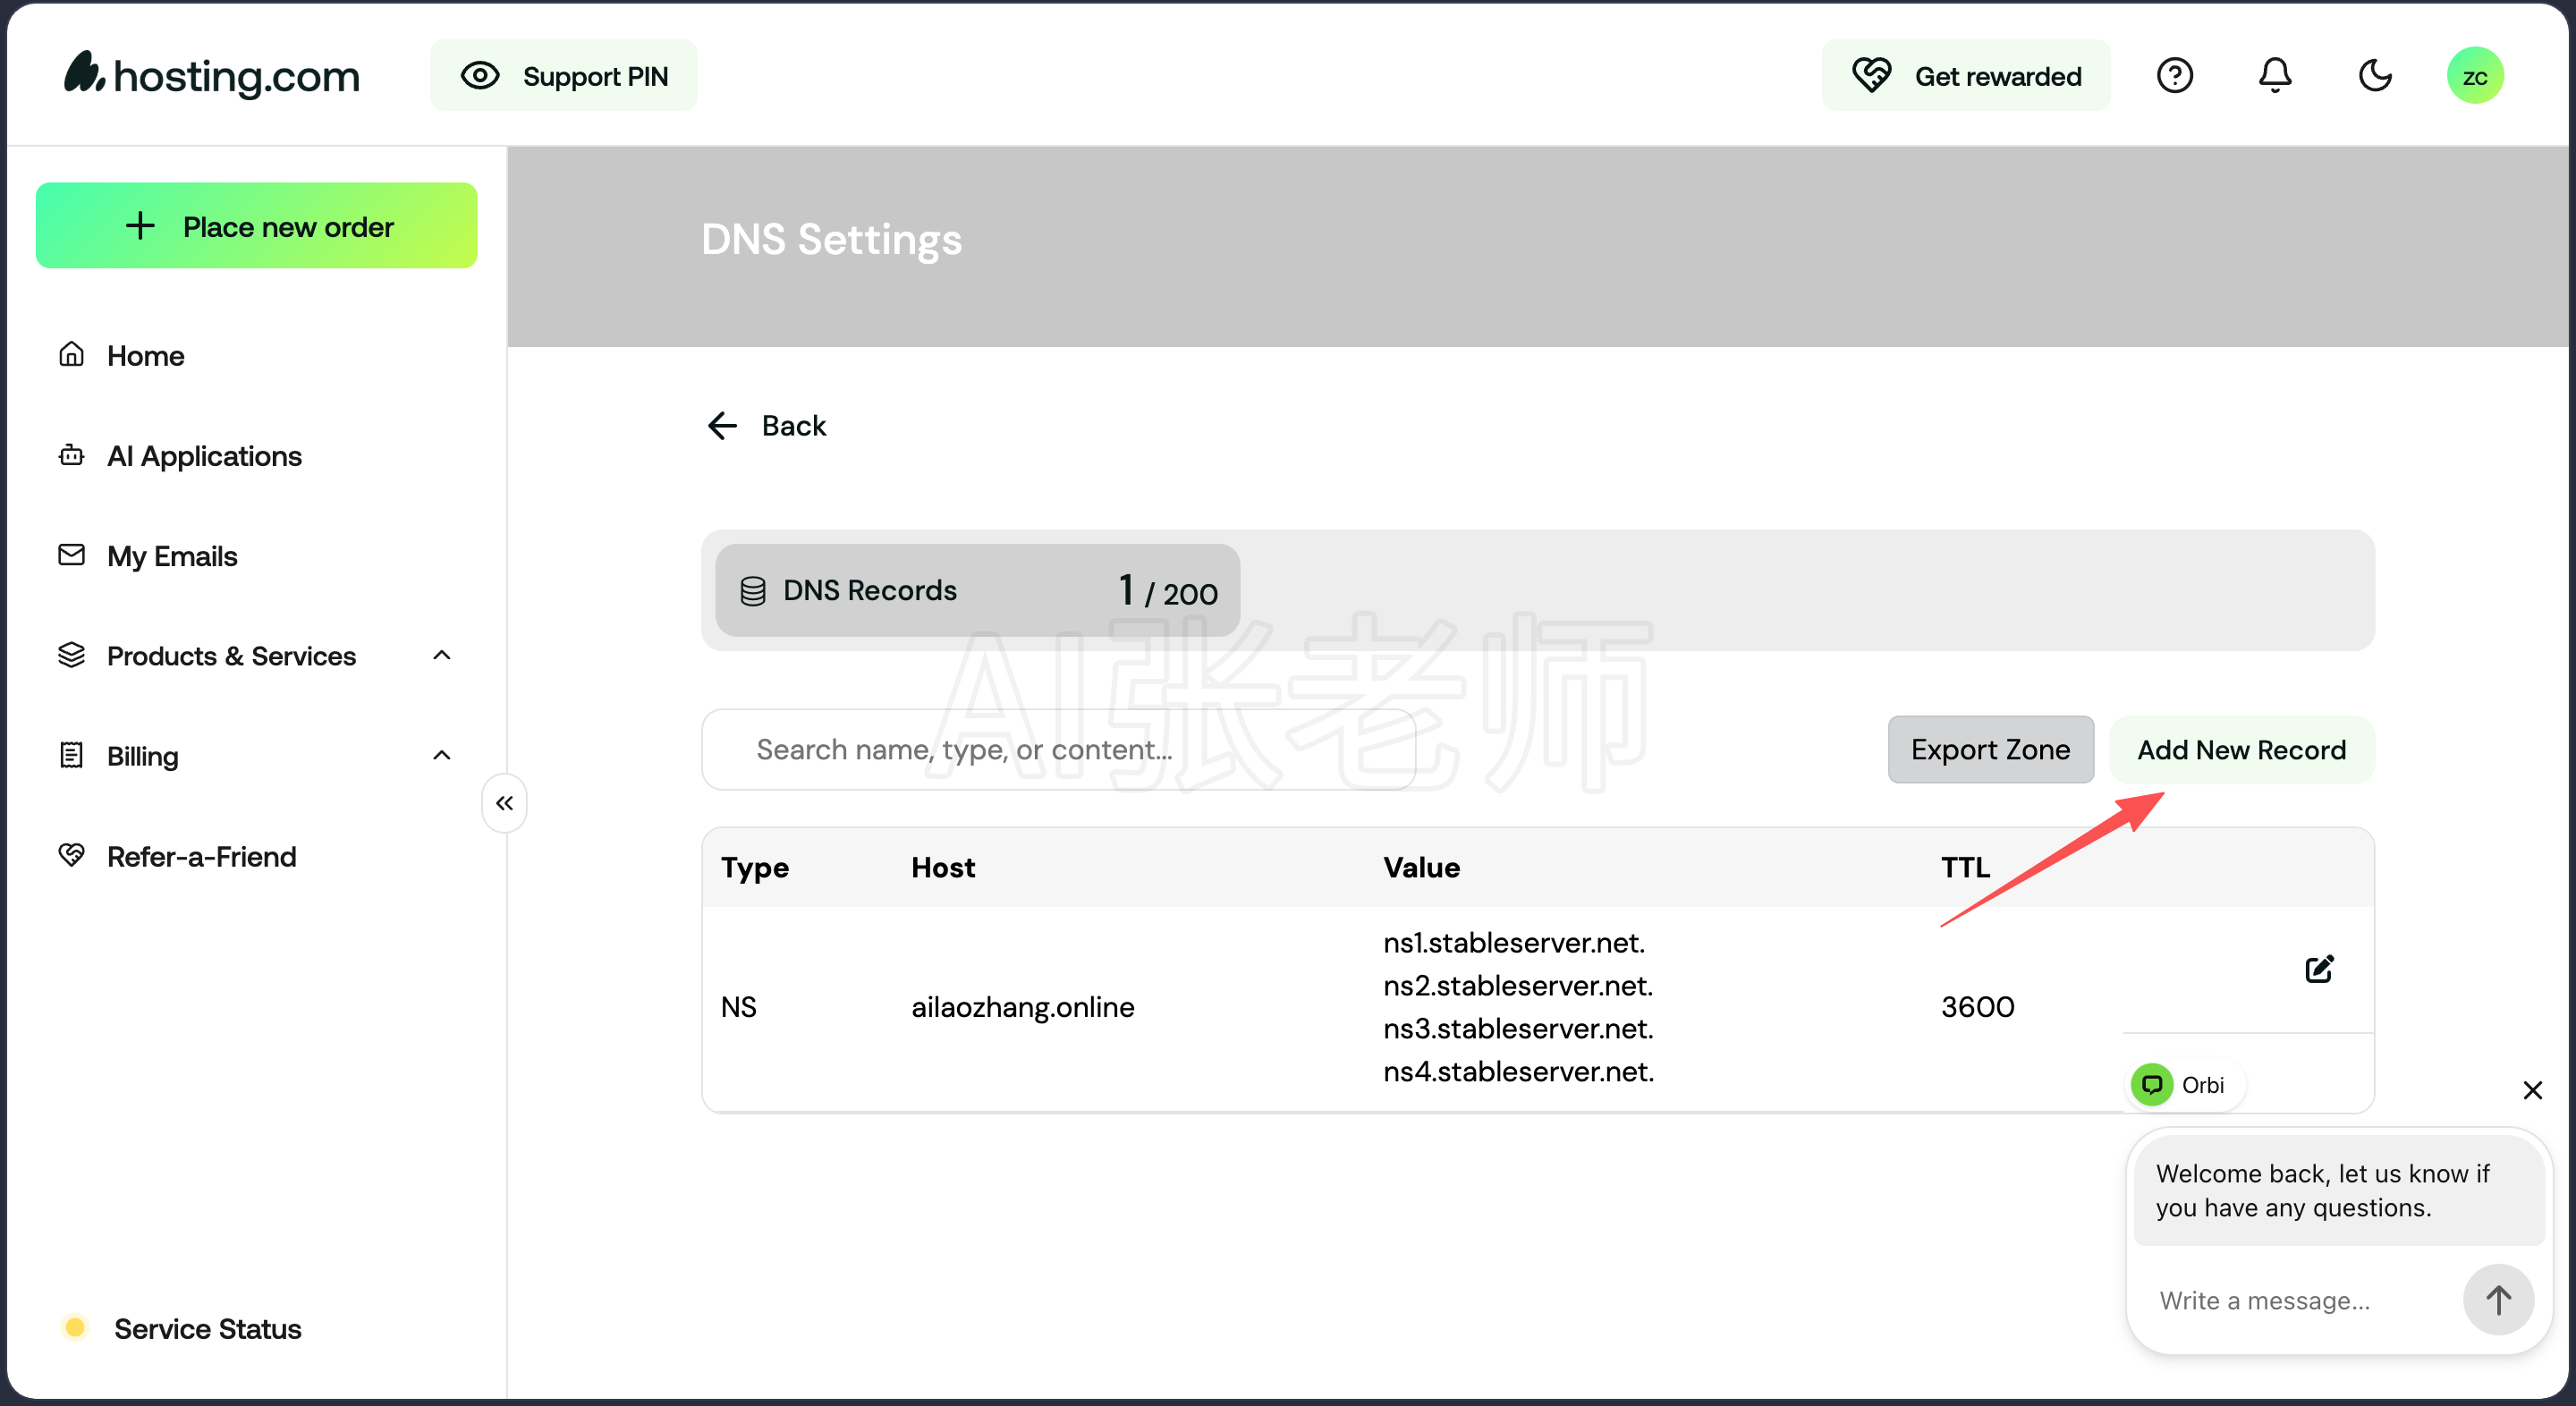2576x1406 pixels.
Task: Close the Orbi chat popup
Action: tap(2532, 1090)
